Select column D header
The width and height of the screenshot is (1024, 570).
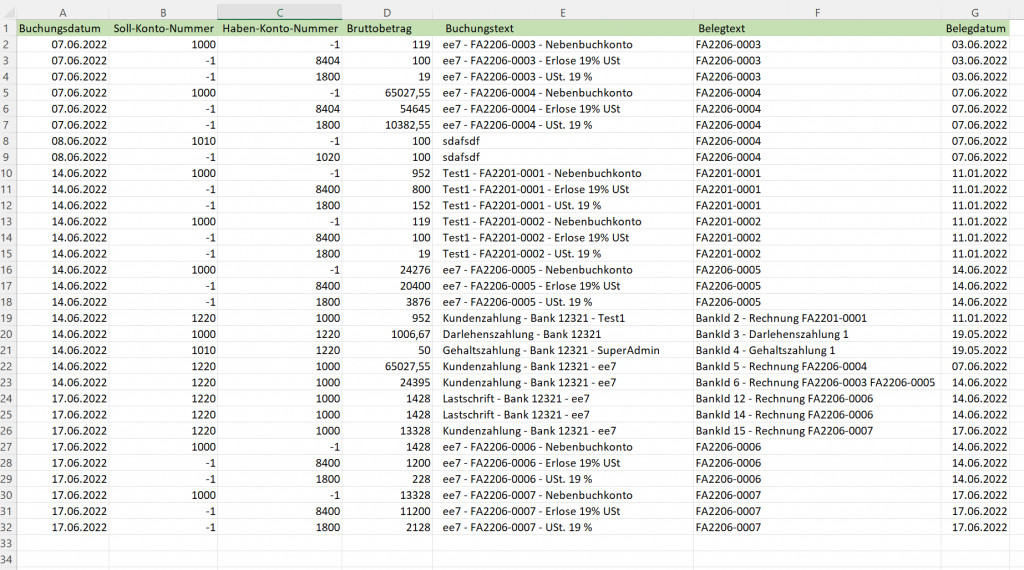387,12
